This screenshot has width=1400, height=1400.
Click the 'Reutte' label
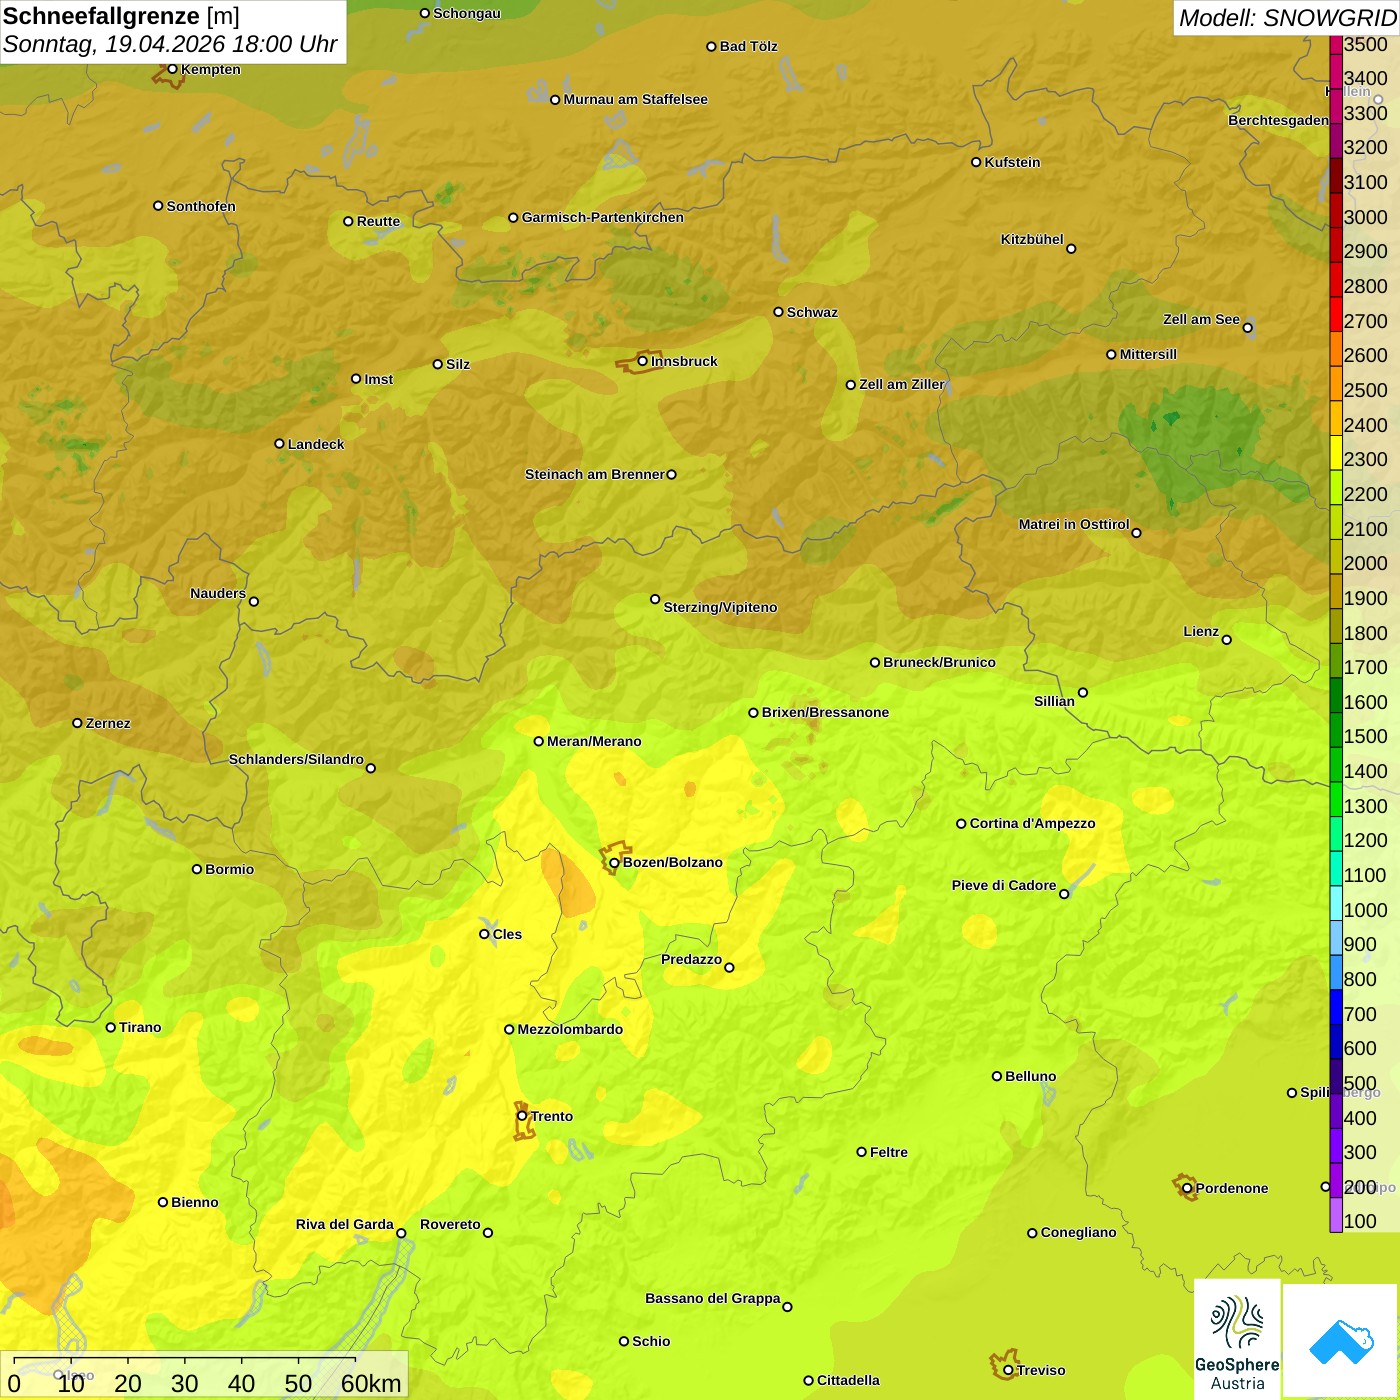378,221
